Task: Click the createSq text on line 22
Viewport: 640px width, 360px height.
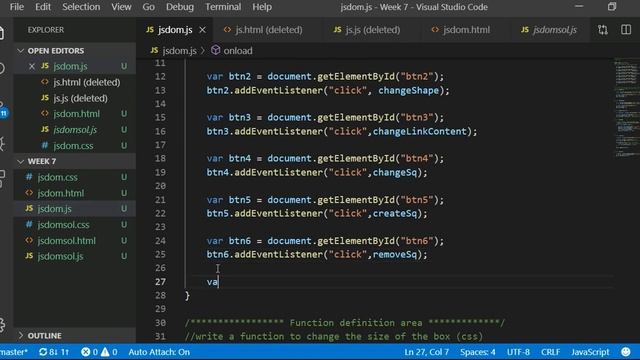Action: 395,213
